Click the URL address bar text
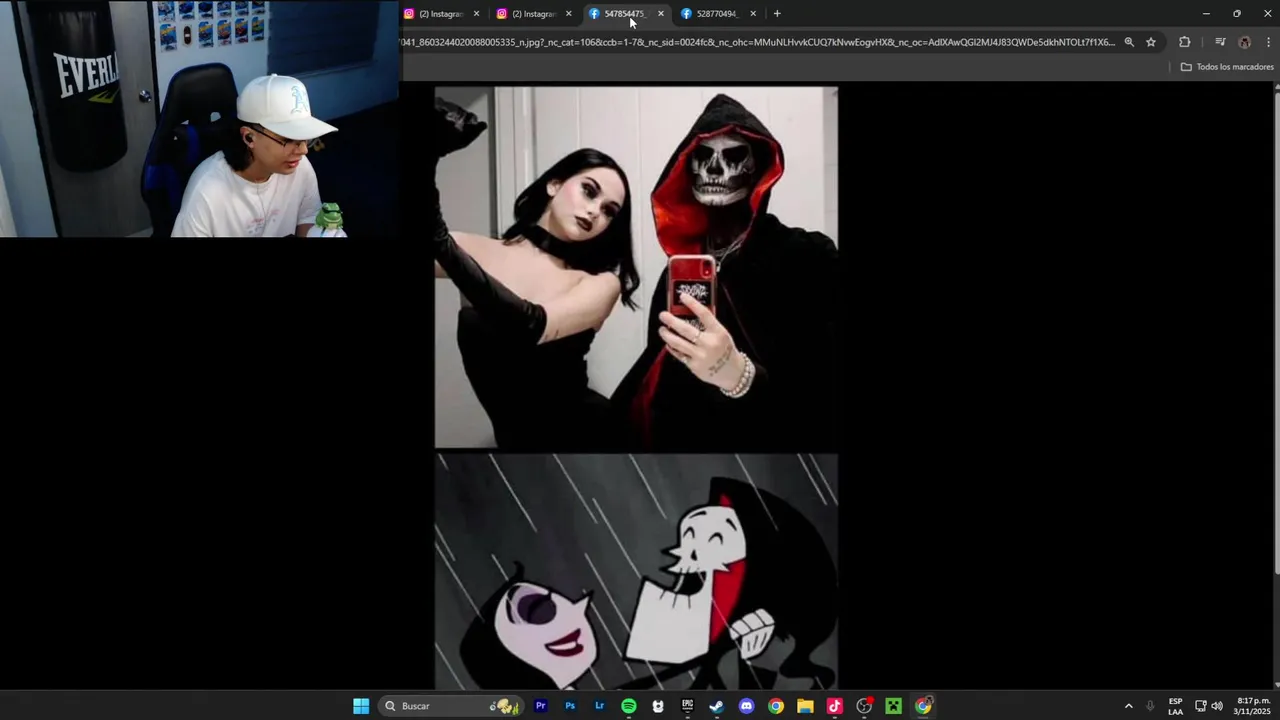The height and width of the screenshot is (720, 1280). (758, 42)
